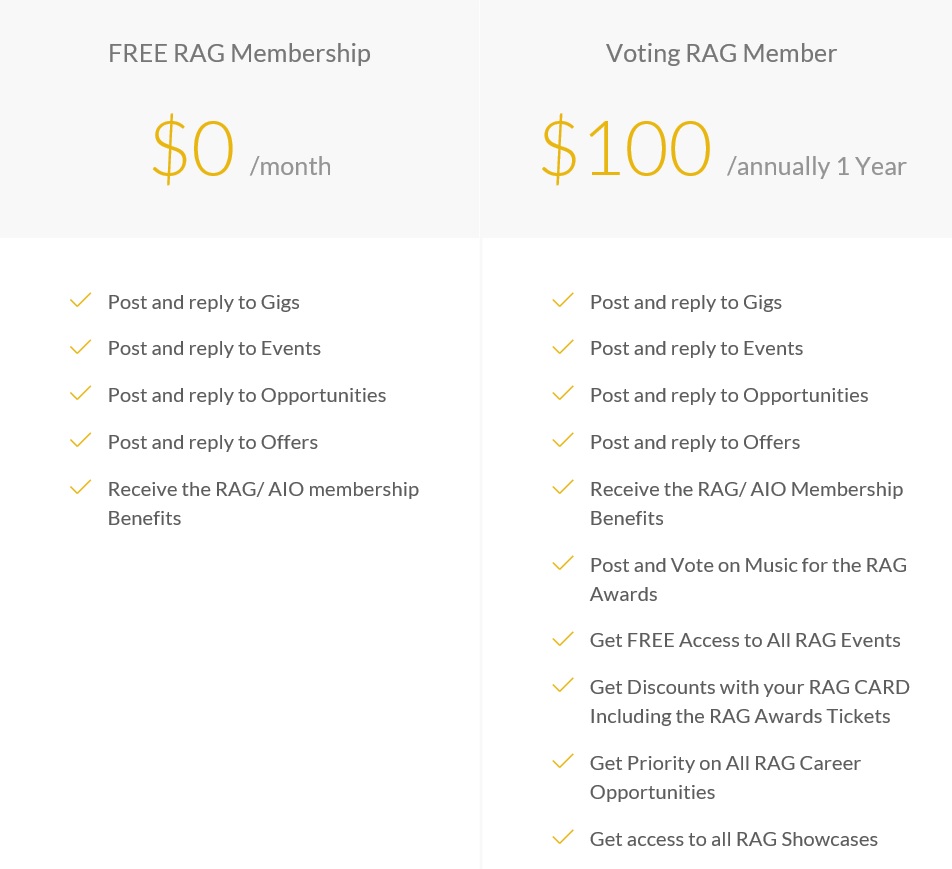The height and width of the screenshot is (869, 952).
Task: Click checkmark beside Get Priority on All RAG Career
Action: (x=563, y=761)
